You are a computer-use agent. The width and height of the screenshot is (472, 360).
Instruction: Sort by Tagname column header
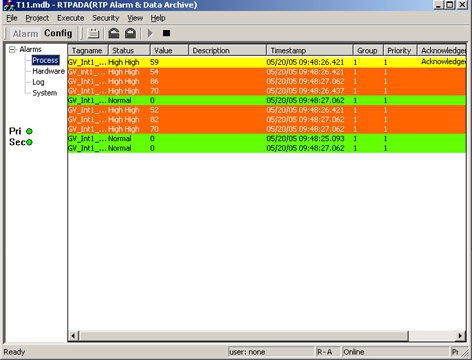pos(88,50)
